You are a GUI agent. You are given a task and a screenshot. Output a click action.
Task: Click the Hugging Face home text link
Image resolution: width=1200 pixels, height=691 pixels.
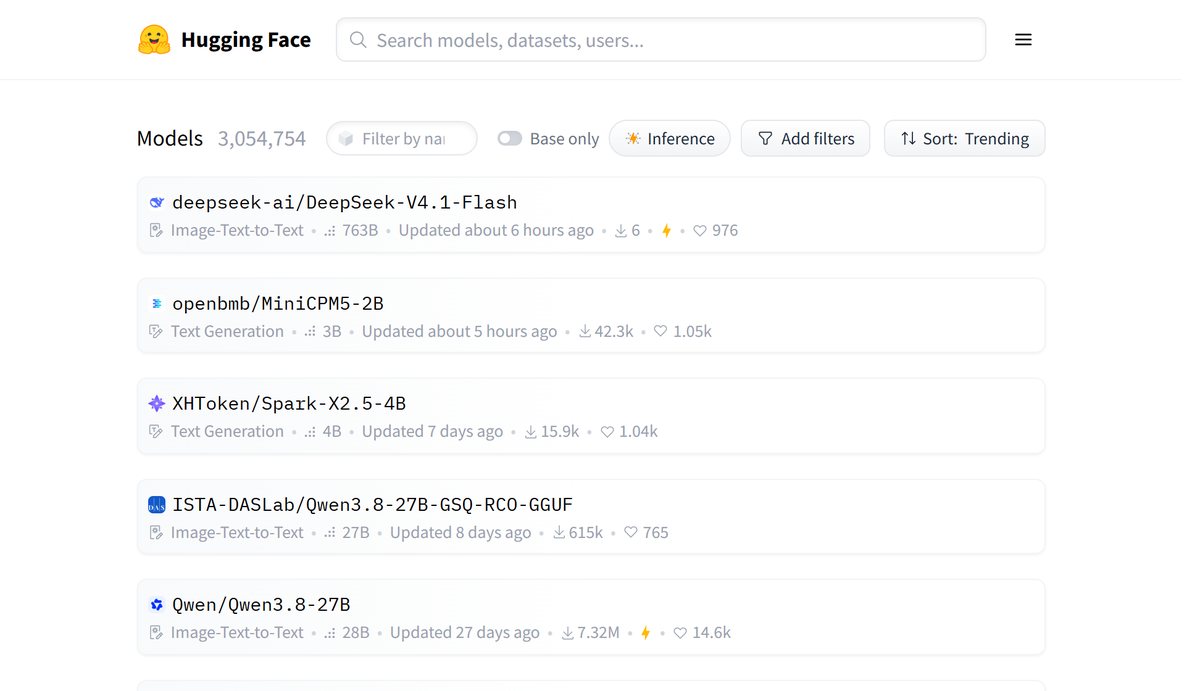pos(246,40)
